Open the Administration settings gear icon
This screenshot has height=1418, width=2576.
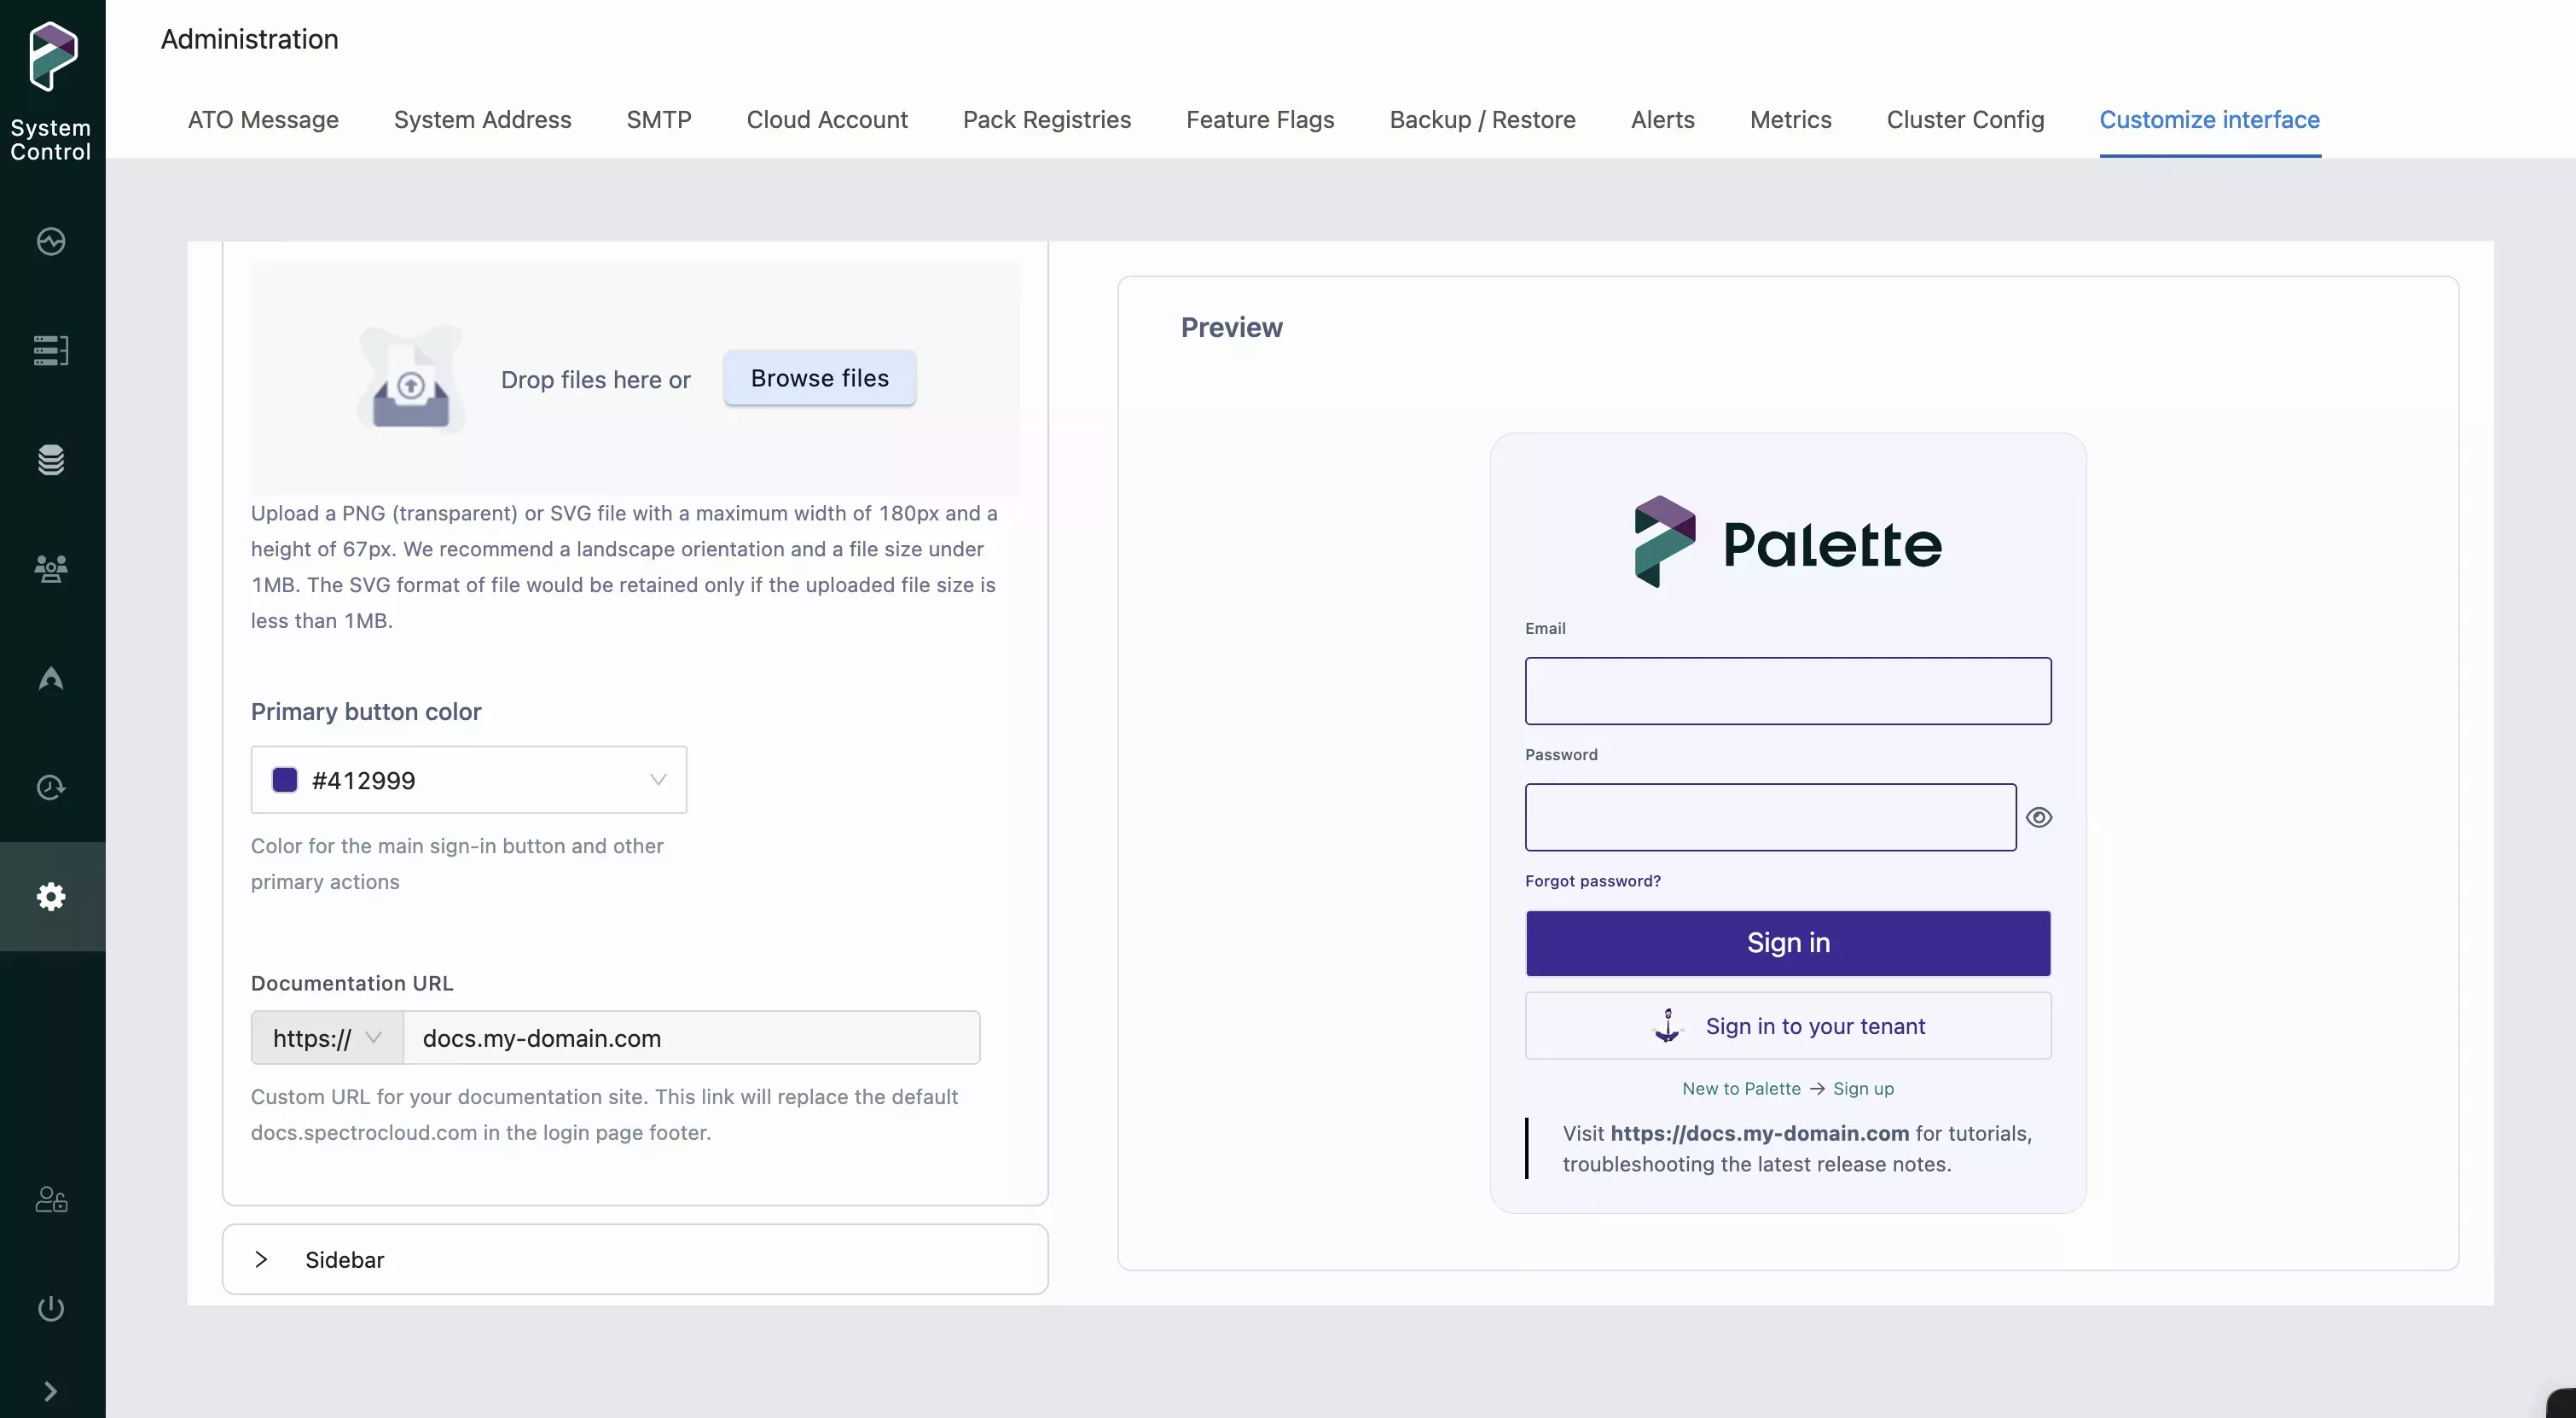point(50,896)
